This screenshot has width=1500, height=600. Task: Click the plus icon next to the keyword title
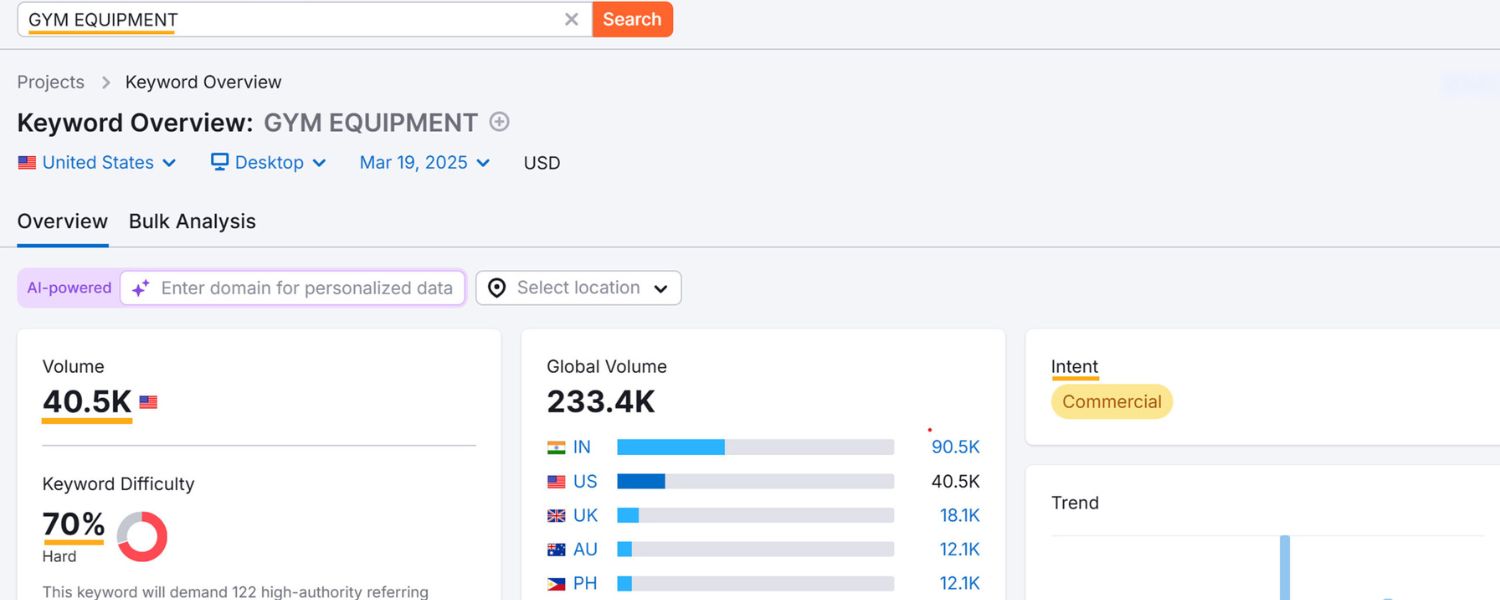pos(498,122)
